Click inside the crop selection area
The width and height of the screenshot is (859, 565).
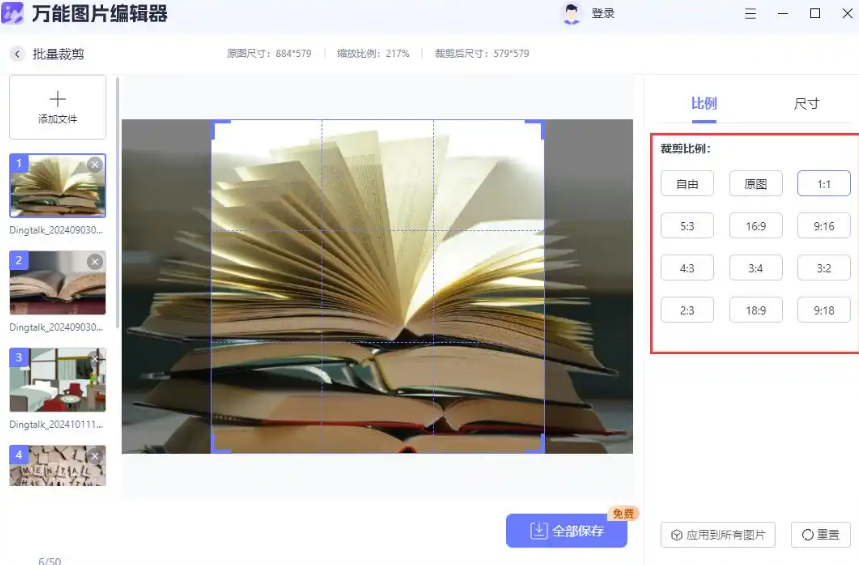tap(378, 286)
